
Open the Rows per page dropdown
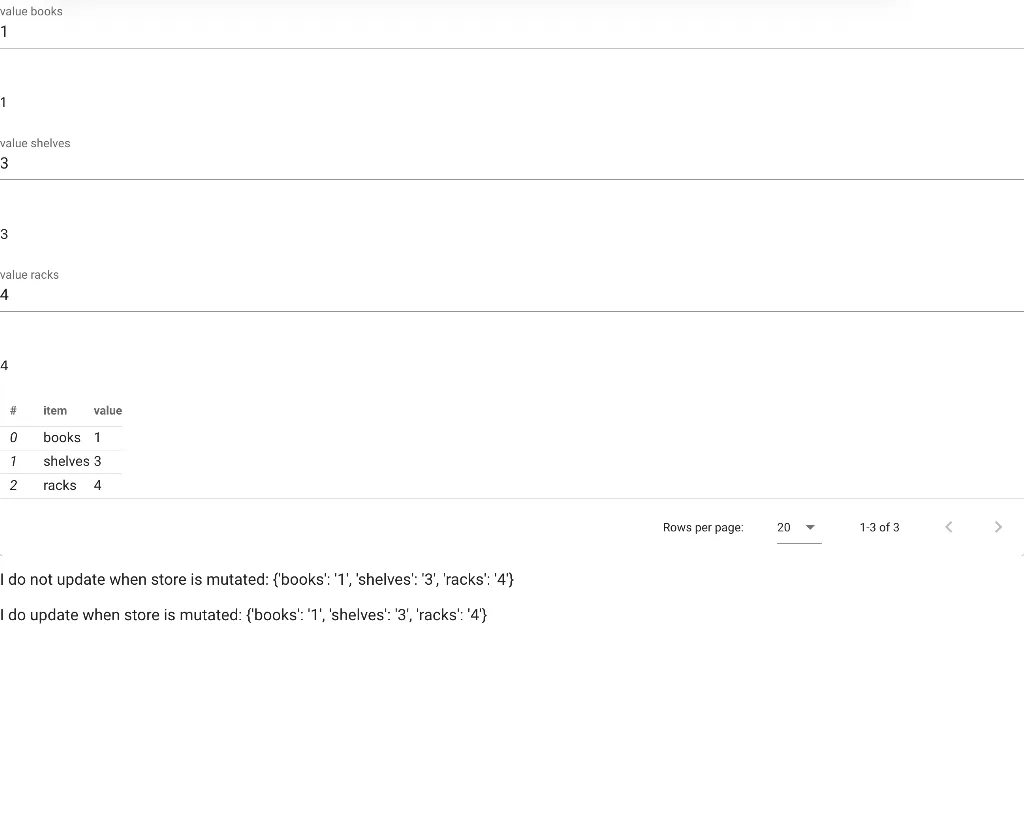coord(798,527)
